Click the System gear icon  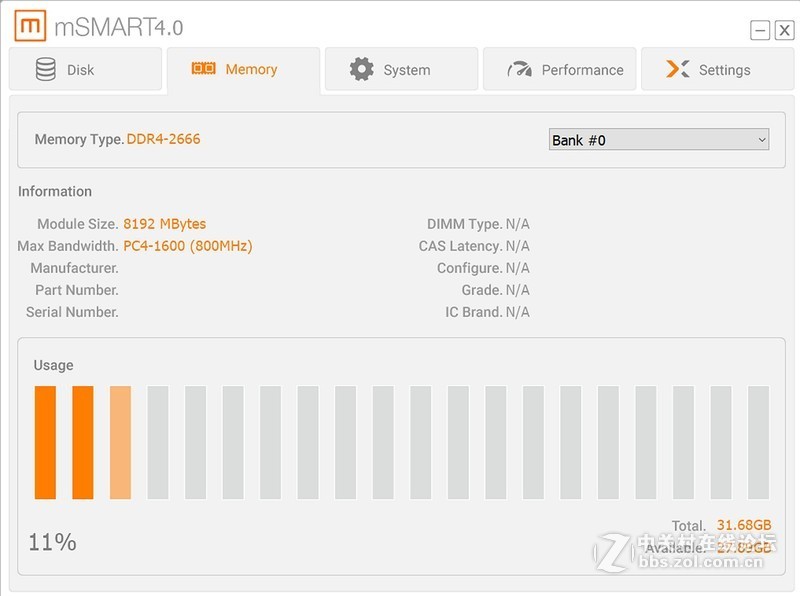(361, 69)
